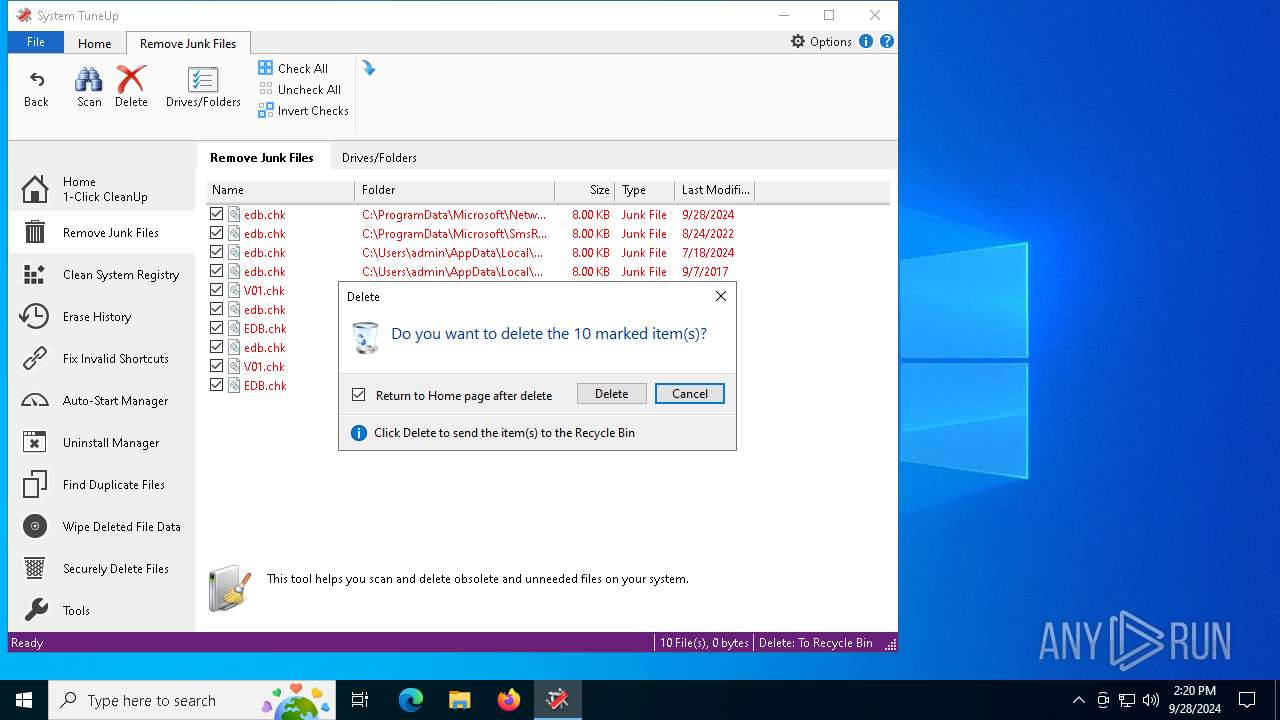Open Options gear in title area
The image size is (1280, 720).
point(821,41)
